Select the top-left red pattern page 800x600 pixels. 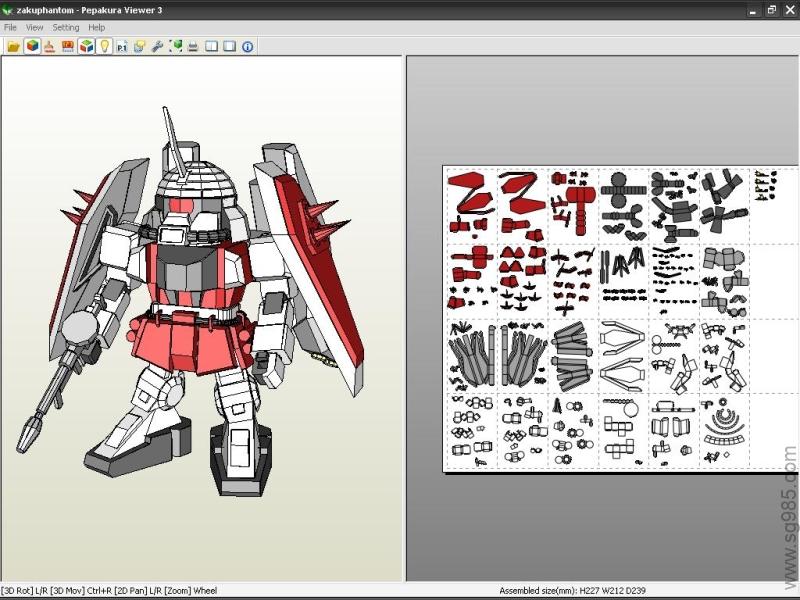coord(472,204)
